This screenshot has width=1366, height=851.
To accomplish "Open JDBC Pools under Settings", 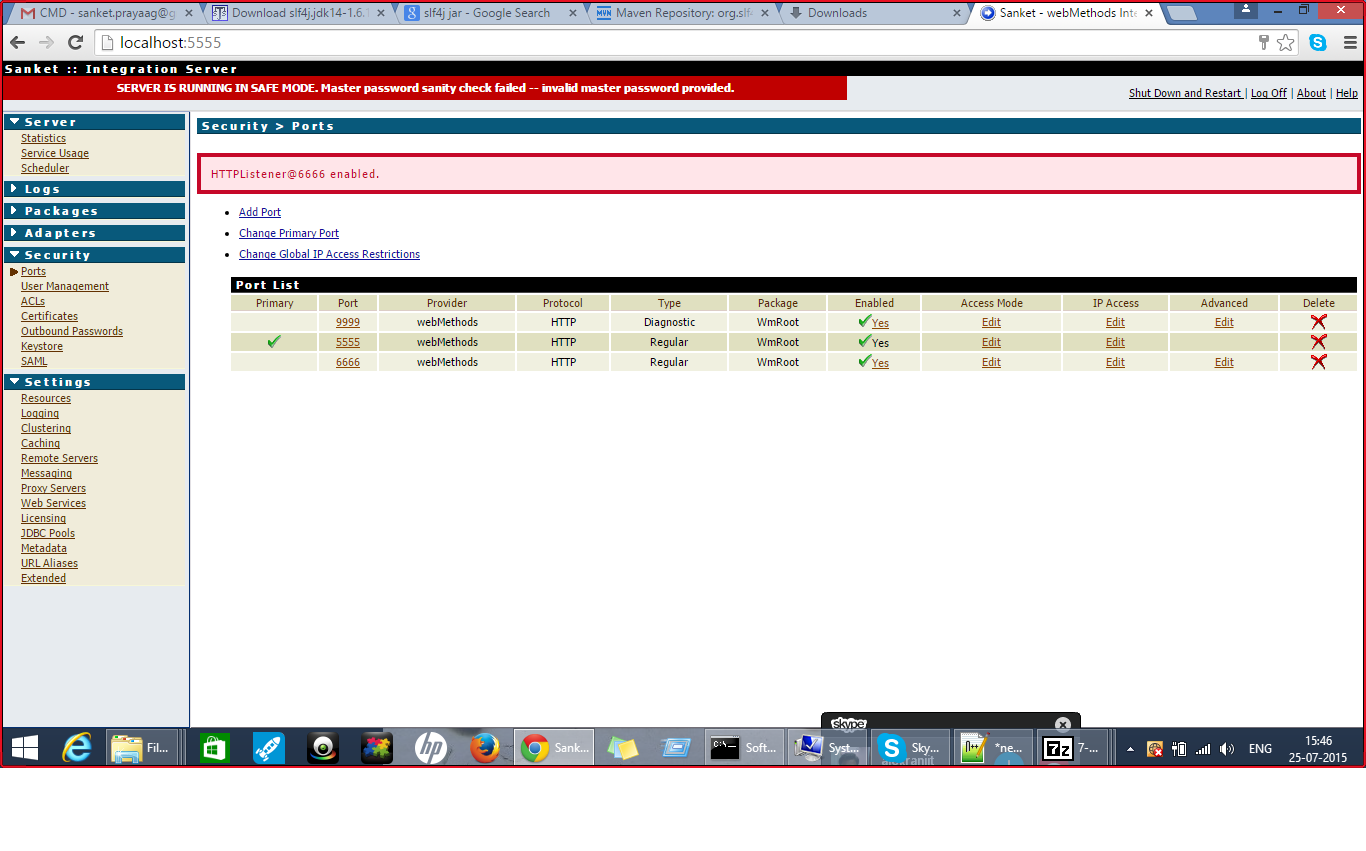I will point(48,533).
